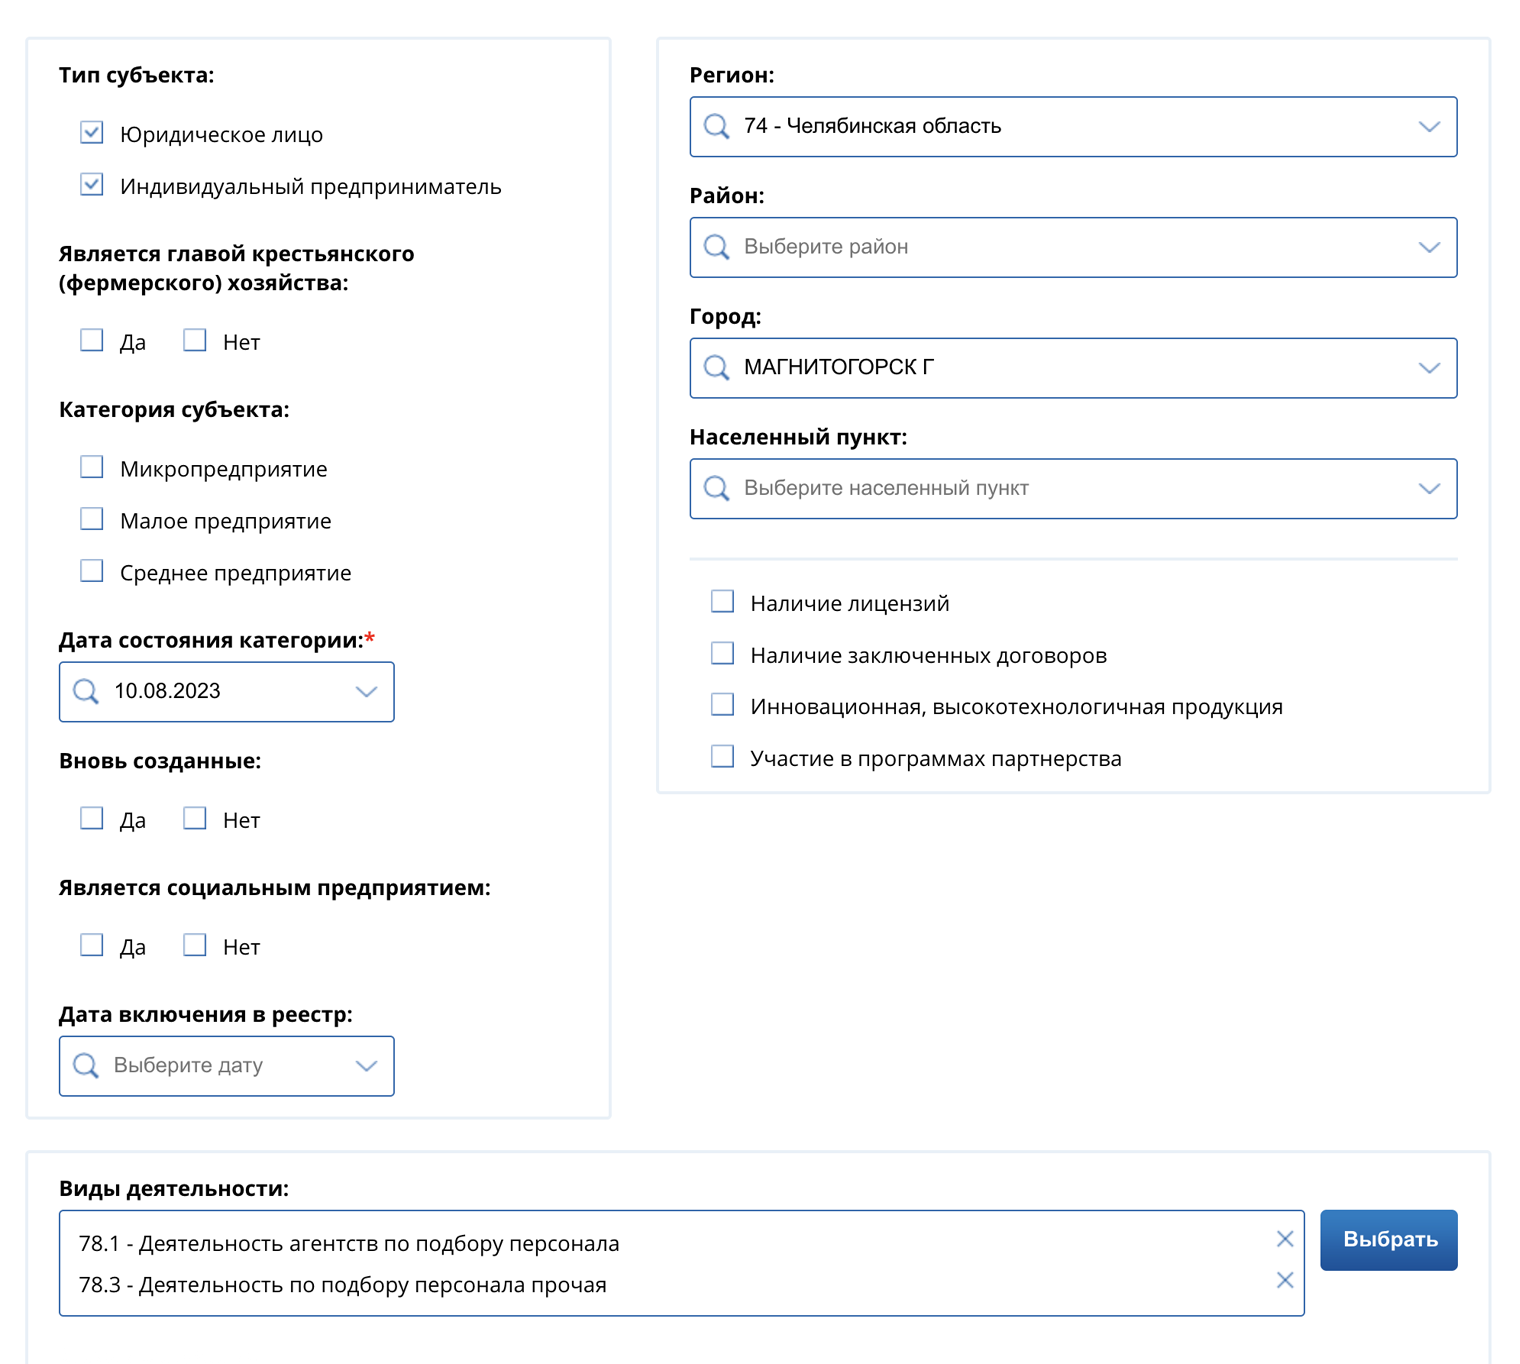
Task: Expand the Район dropdown arrow
Action: pyautogui.click(x=1429, y=247)
